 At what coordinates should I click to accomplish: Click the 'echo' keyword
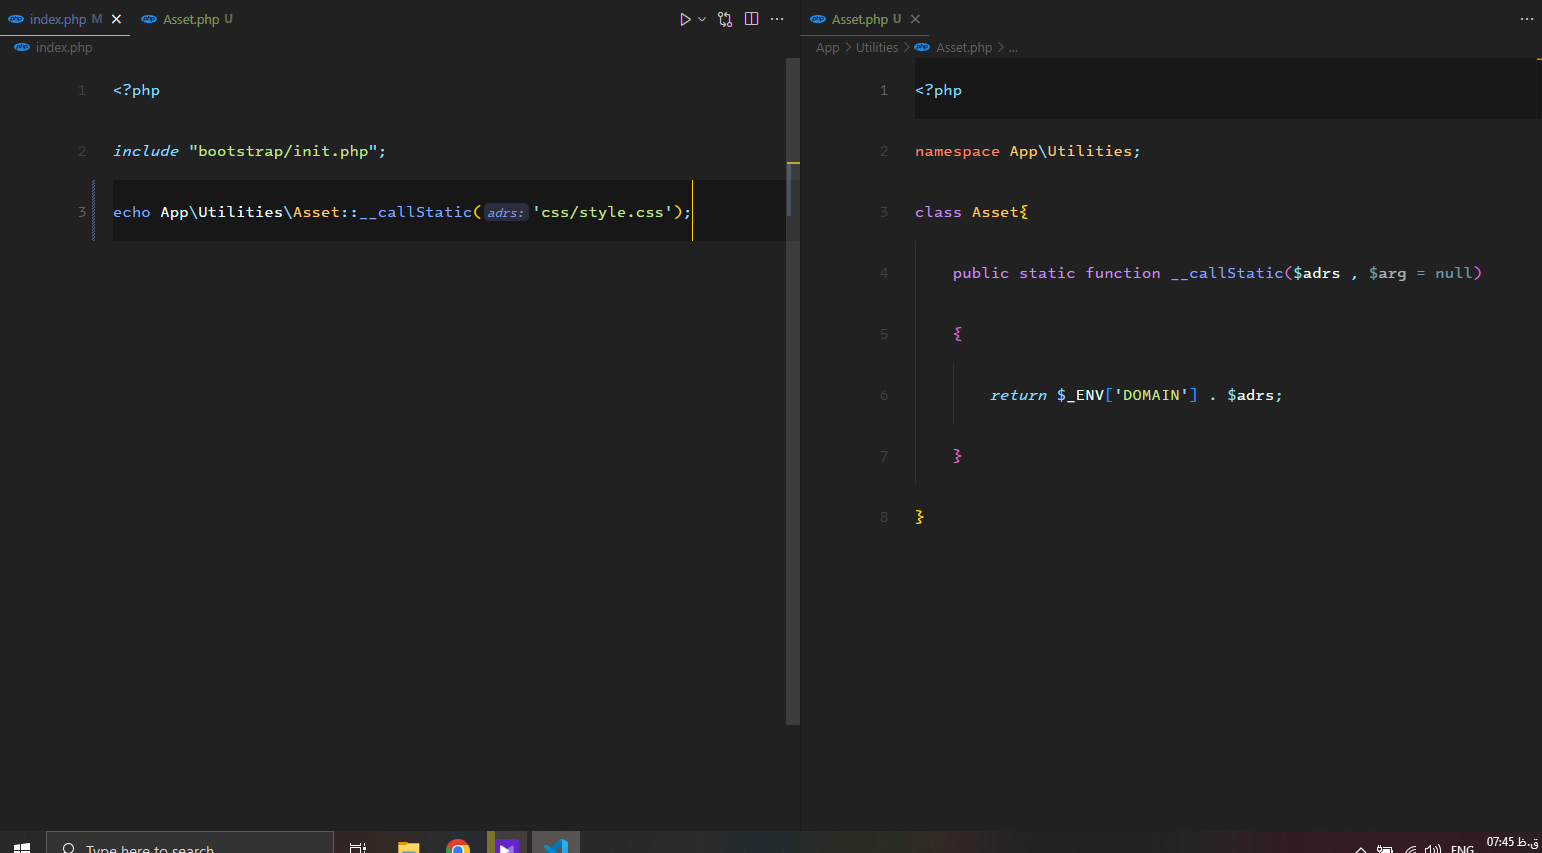(131, 212)
